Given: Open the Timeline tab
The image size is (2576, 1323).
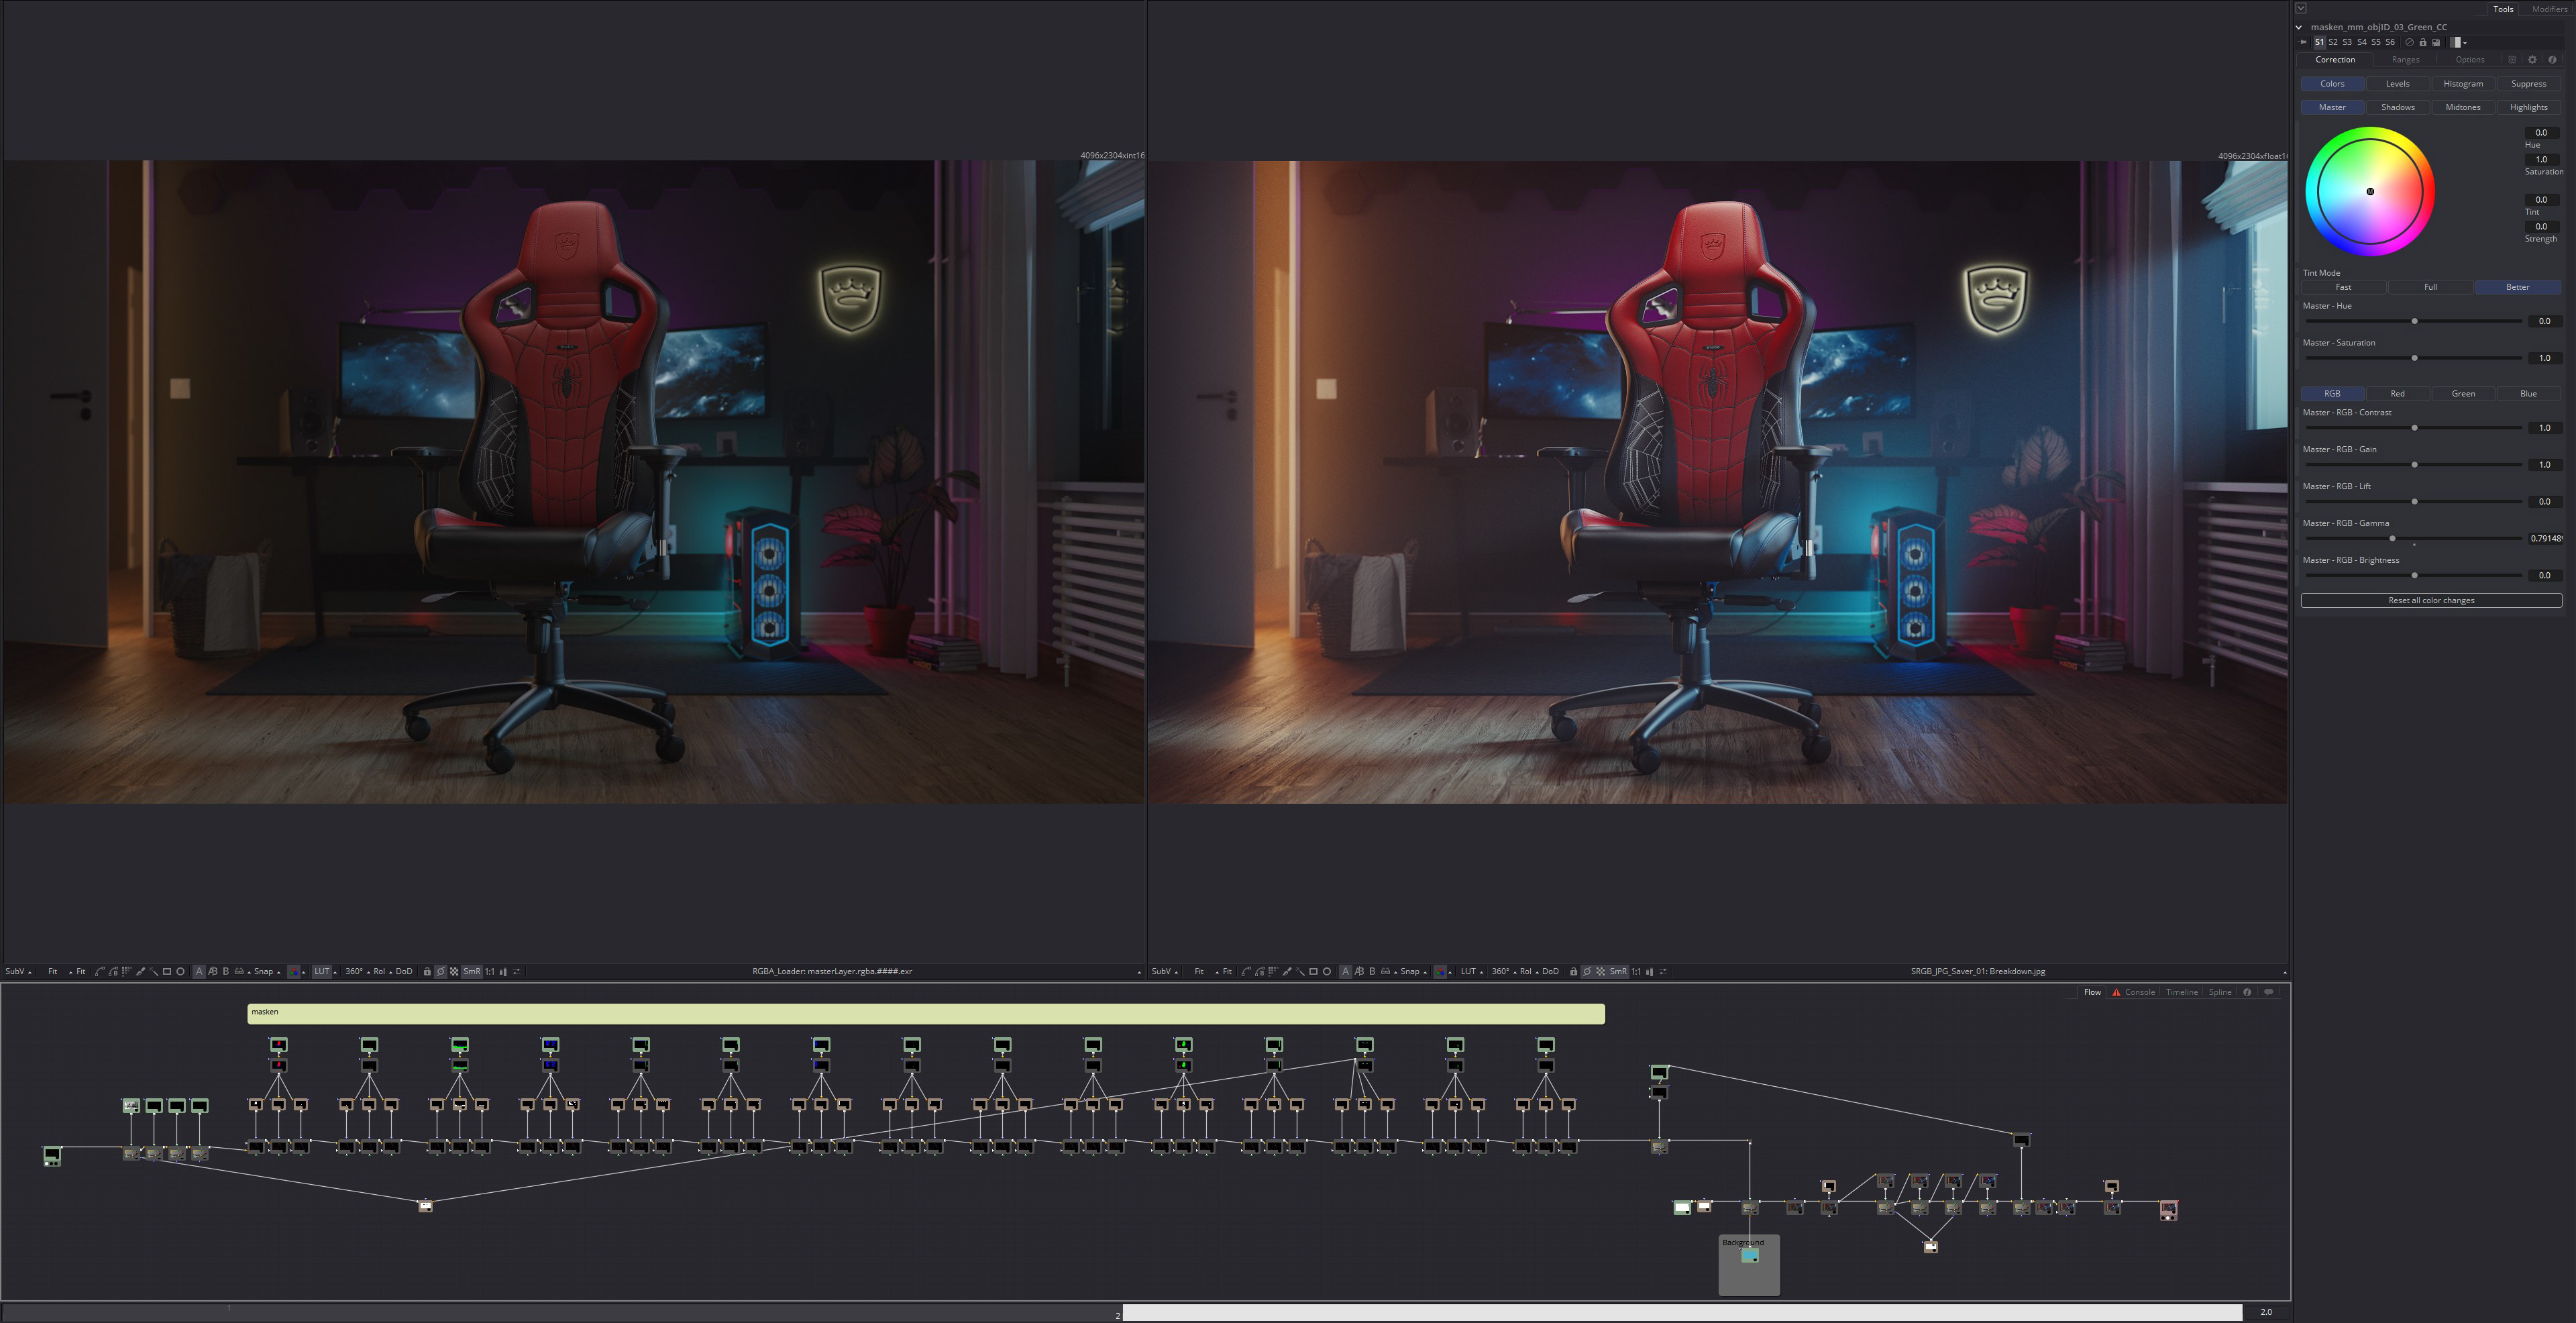Looking at the screenshot, I should tap(2182, 992).
